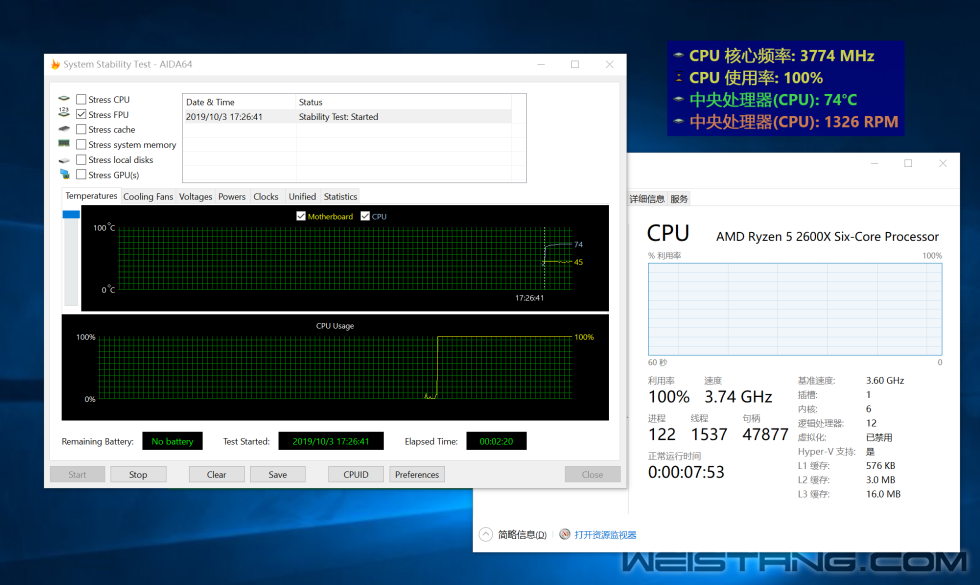
Task: Select the Stability Test: Started log row
Action: pyautogui.click(x=348, y=117)
